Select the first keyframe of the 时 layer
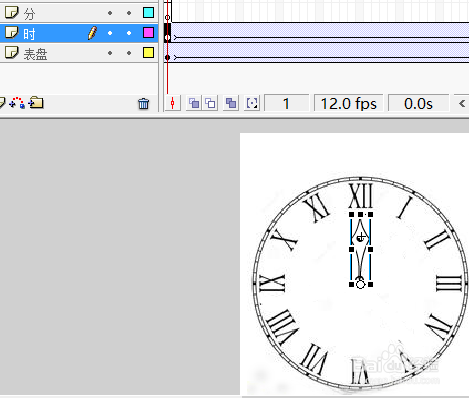The width and height of the screenshot is (469, 398). (x=167, y=32)
